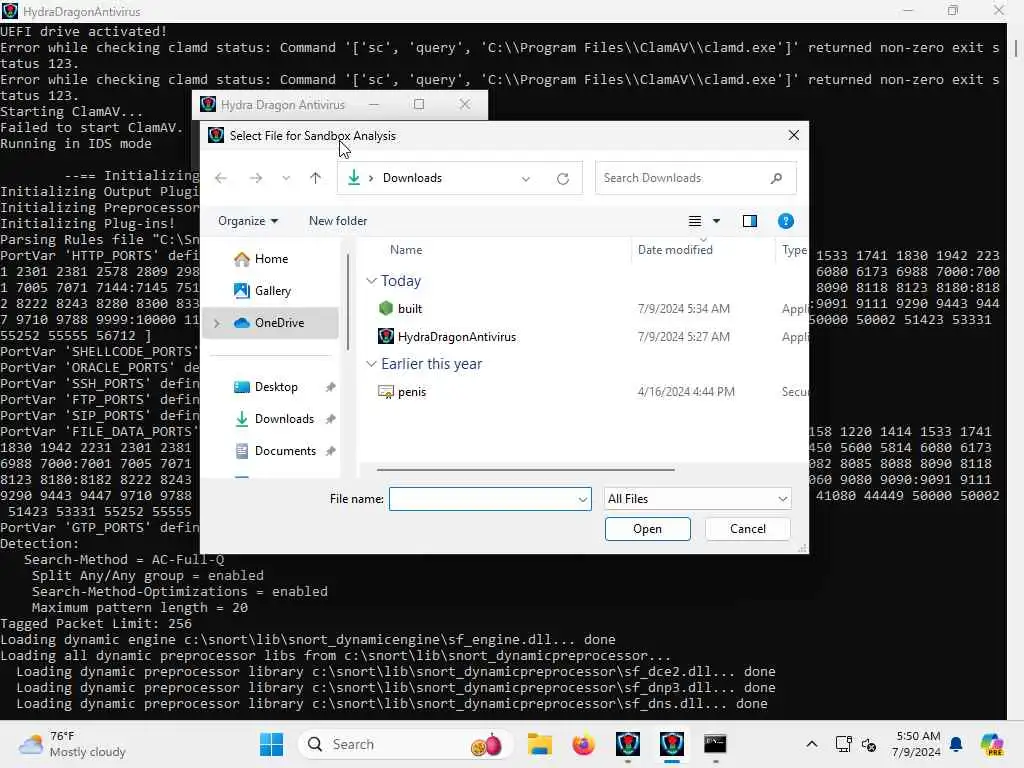The height and width of the screenshot is (768, 1024).
Task: Show hidden system tray icons
Action: tap(812, 744)
